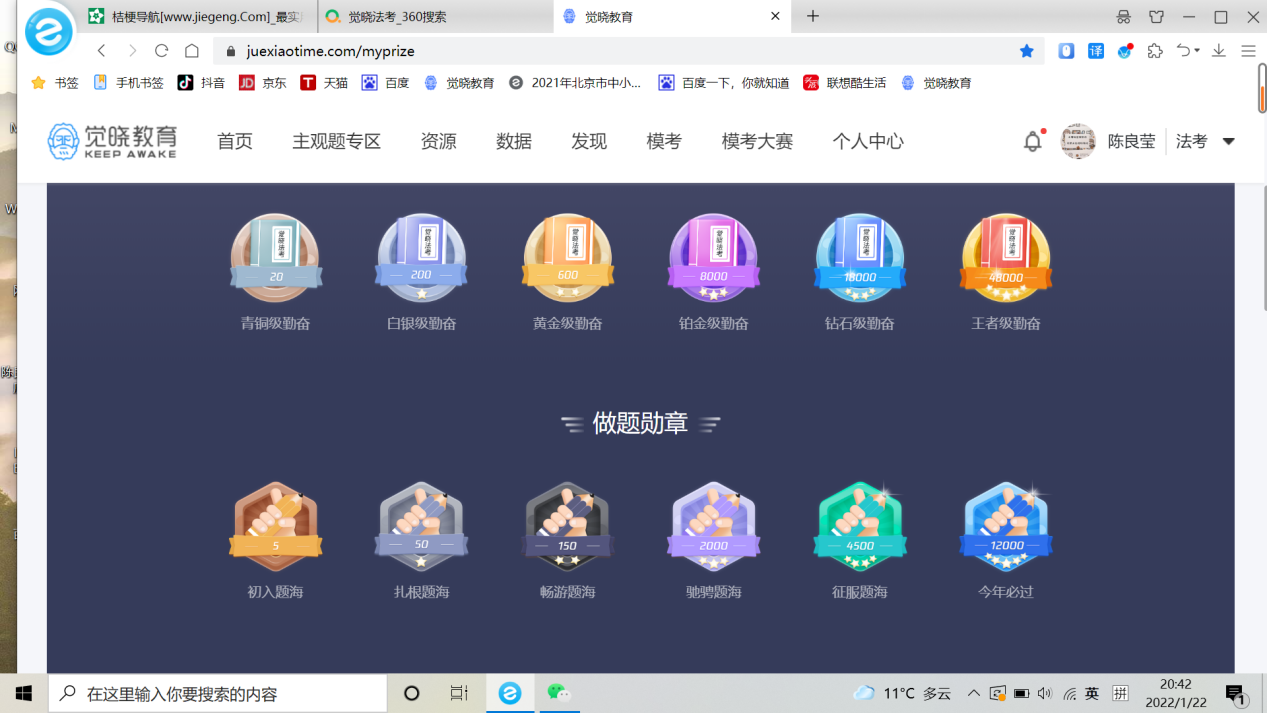1267x713 pixels.
Task: Click the 畅游题海 medal icon
Action: click(x=568, y=526)
